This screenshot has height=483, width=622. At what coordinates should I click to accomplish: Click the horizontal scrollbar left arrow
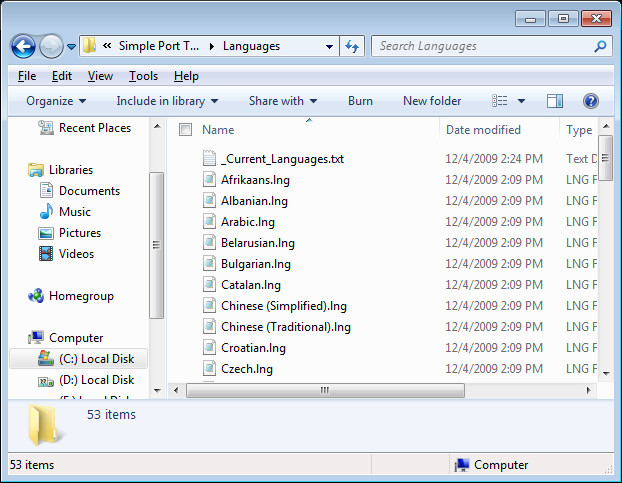176,390
